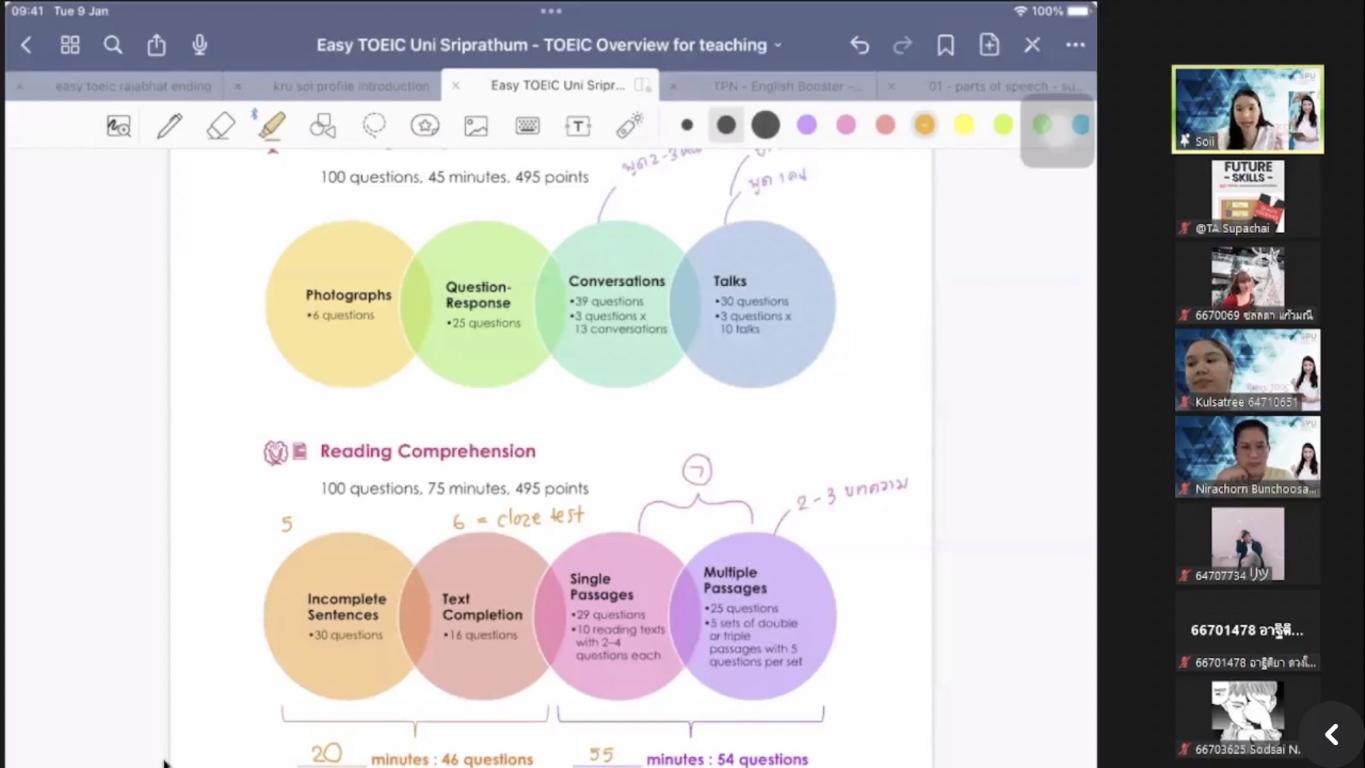Select @TA Supachai participant thumbnail

[x=1247, y=196]
